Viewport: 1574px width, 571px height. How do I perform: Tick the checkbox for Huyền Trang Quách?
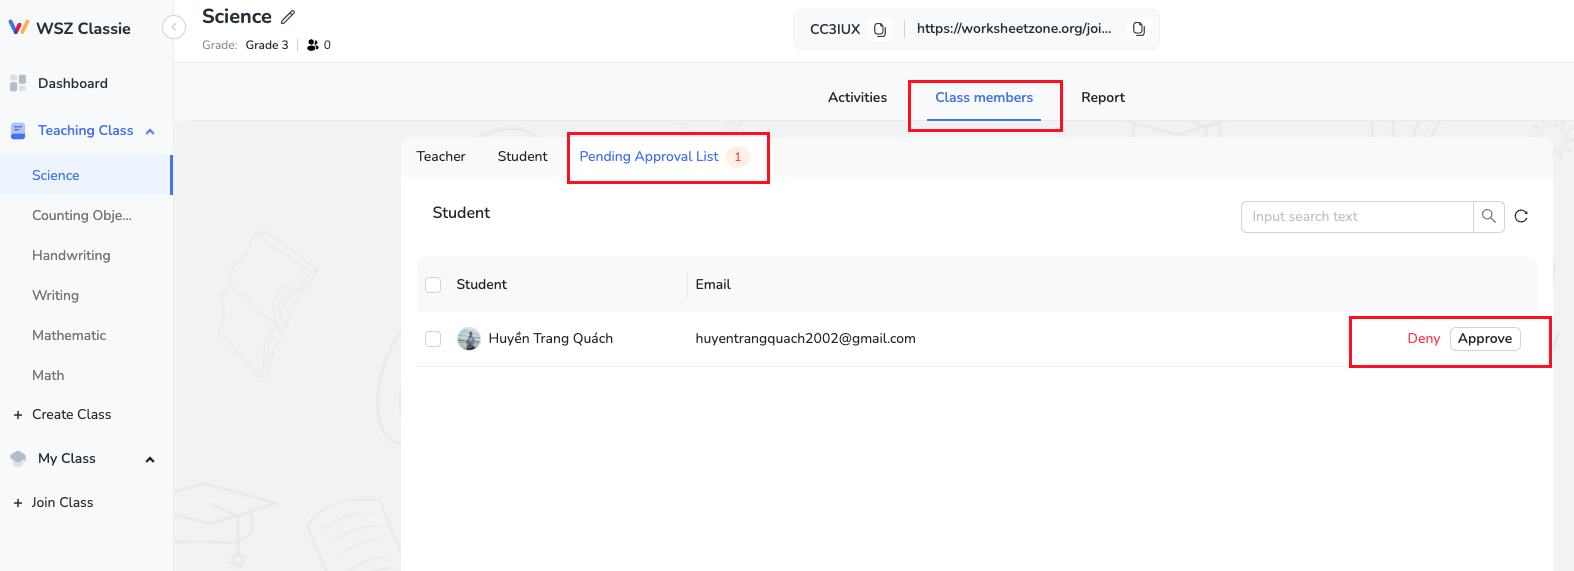(433, 339)
